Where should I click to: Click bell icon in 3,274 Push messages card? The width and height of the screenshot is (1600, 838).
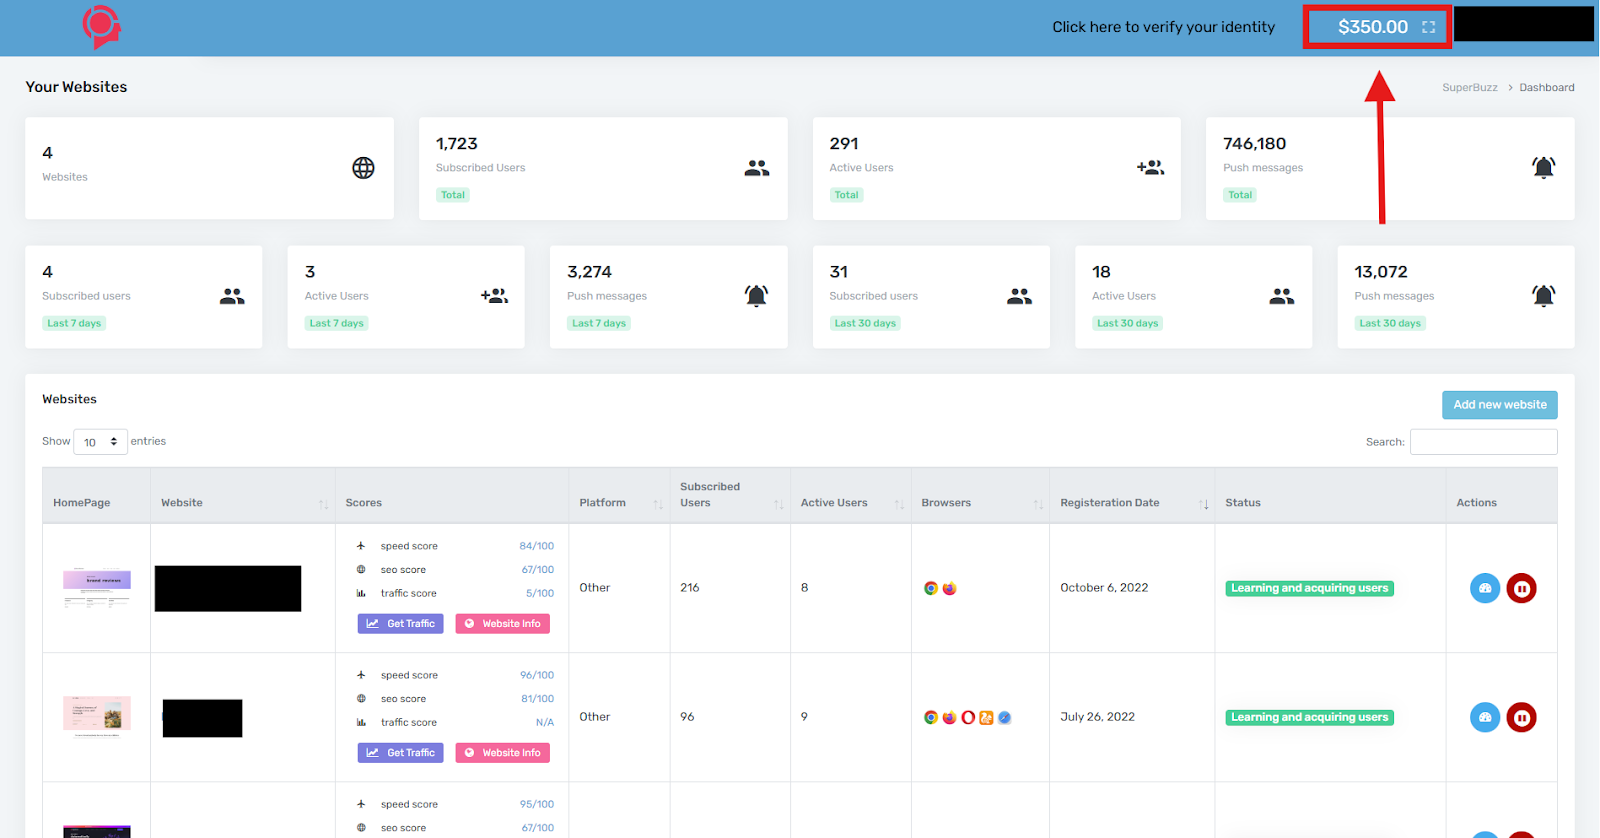click(756, 296)
